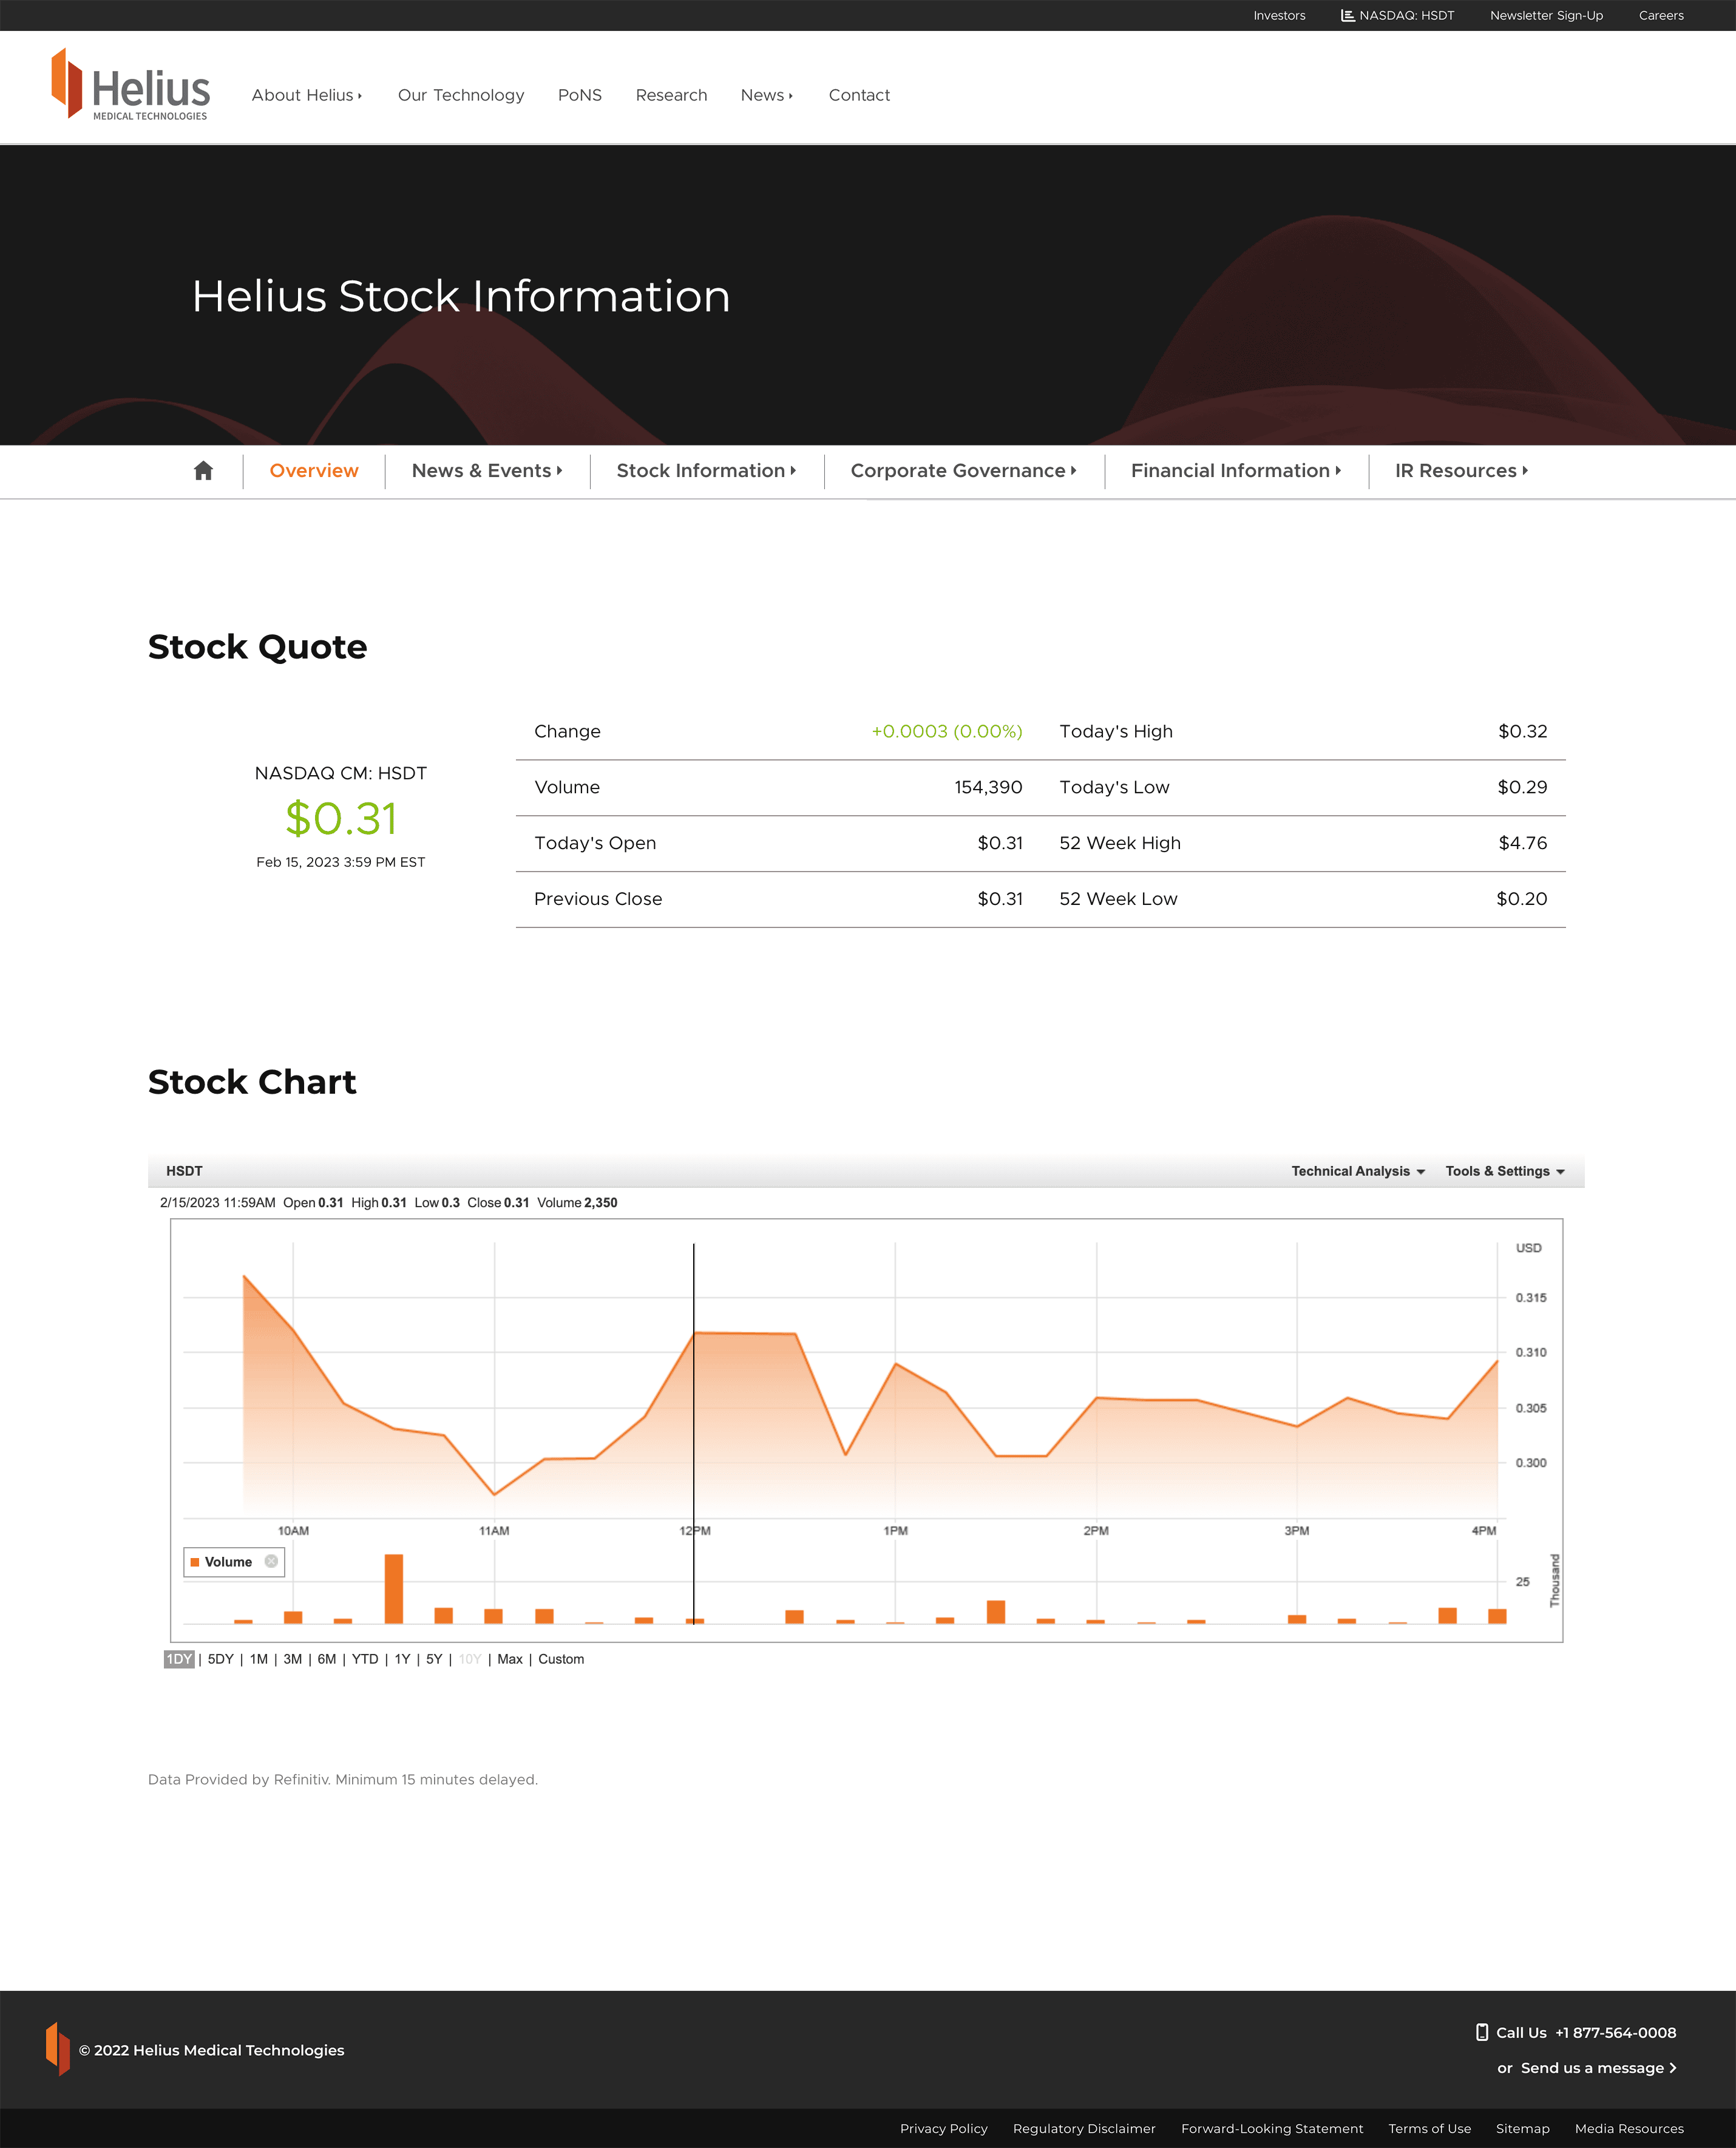Viewport: 1736px width, 2148px height.
Task: Remove the Volume indicator via its x icon
Action: [271, 1561]
